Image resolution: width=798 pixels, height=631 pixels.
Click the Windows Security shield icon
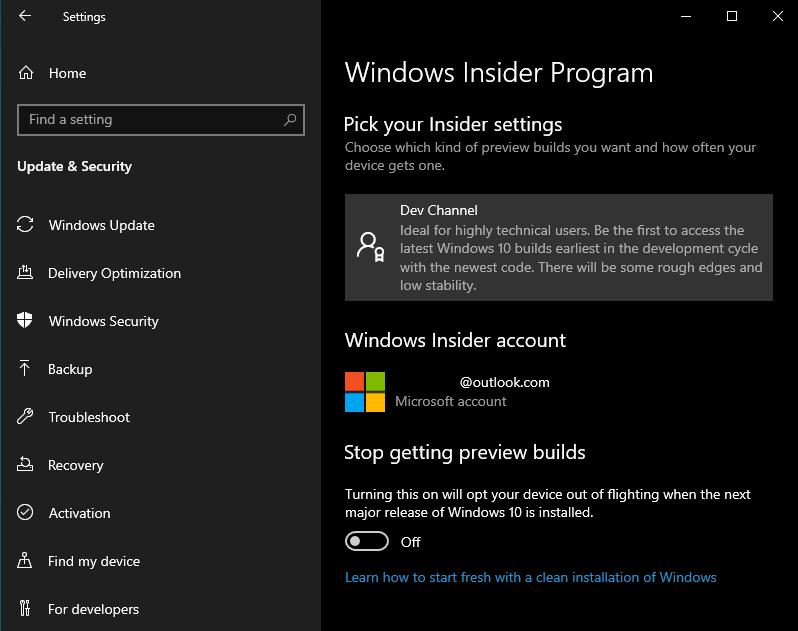pos(24,320)
